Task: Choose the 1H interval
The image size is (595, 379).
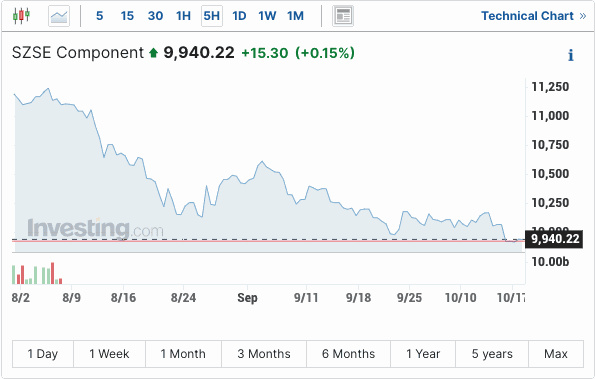Action: click(183, 16)
